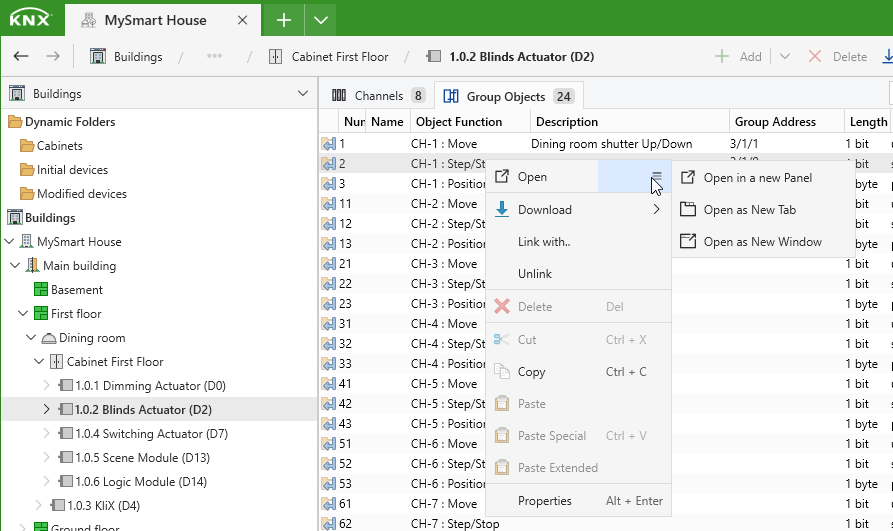Click the breadcrumb ellipsis
Image resolution: width=893 pixels, height=531 pixels.
pyautogui.click(x=215, y=56)
